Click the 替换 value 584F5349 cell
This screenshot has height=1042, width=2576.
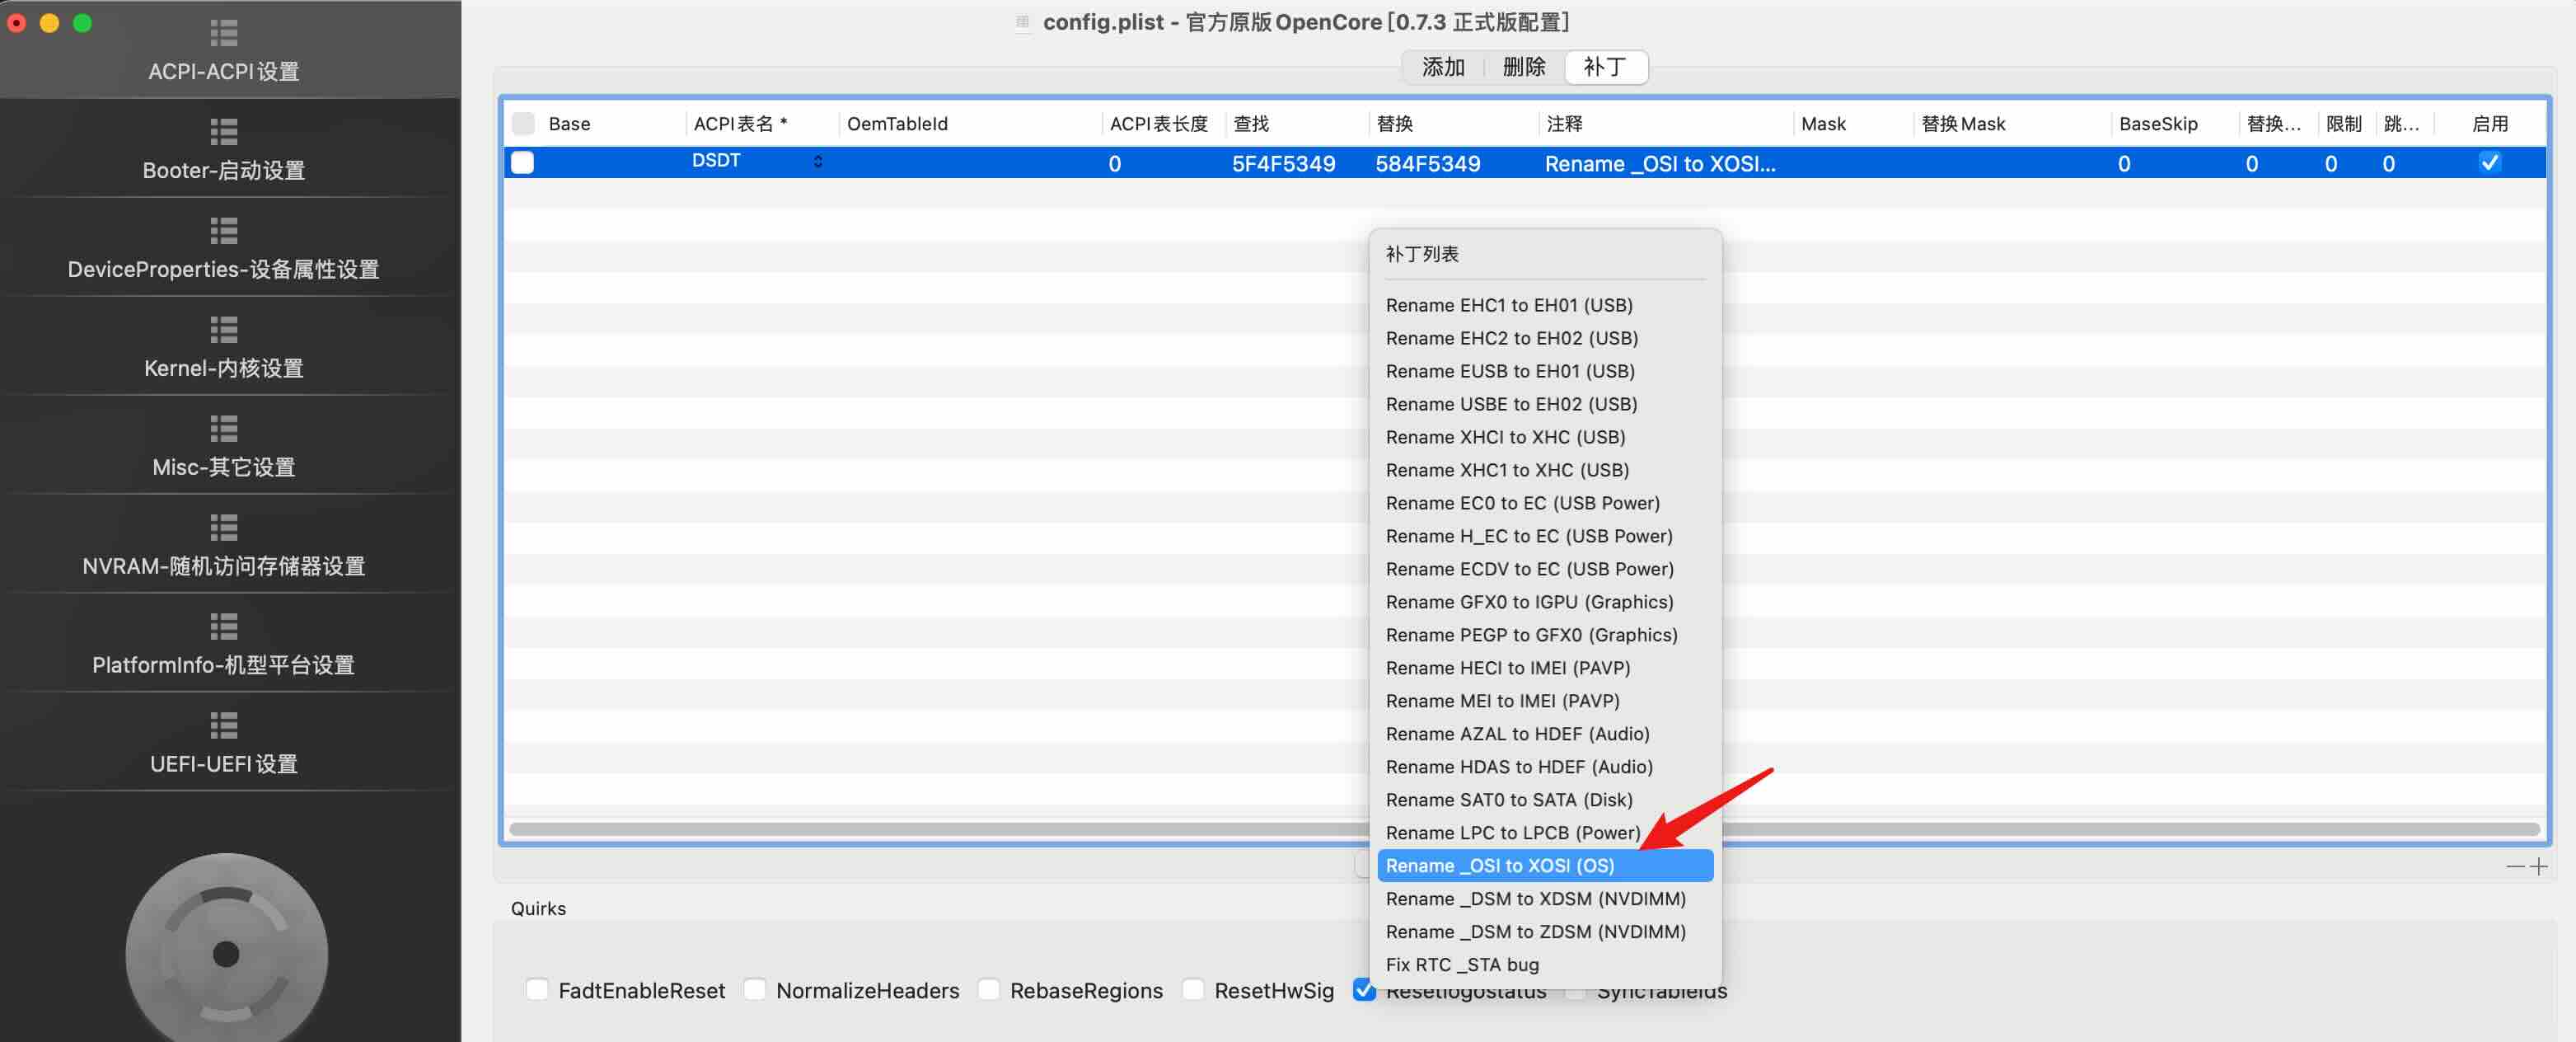1427,164
